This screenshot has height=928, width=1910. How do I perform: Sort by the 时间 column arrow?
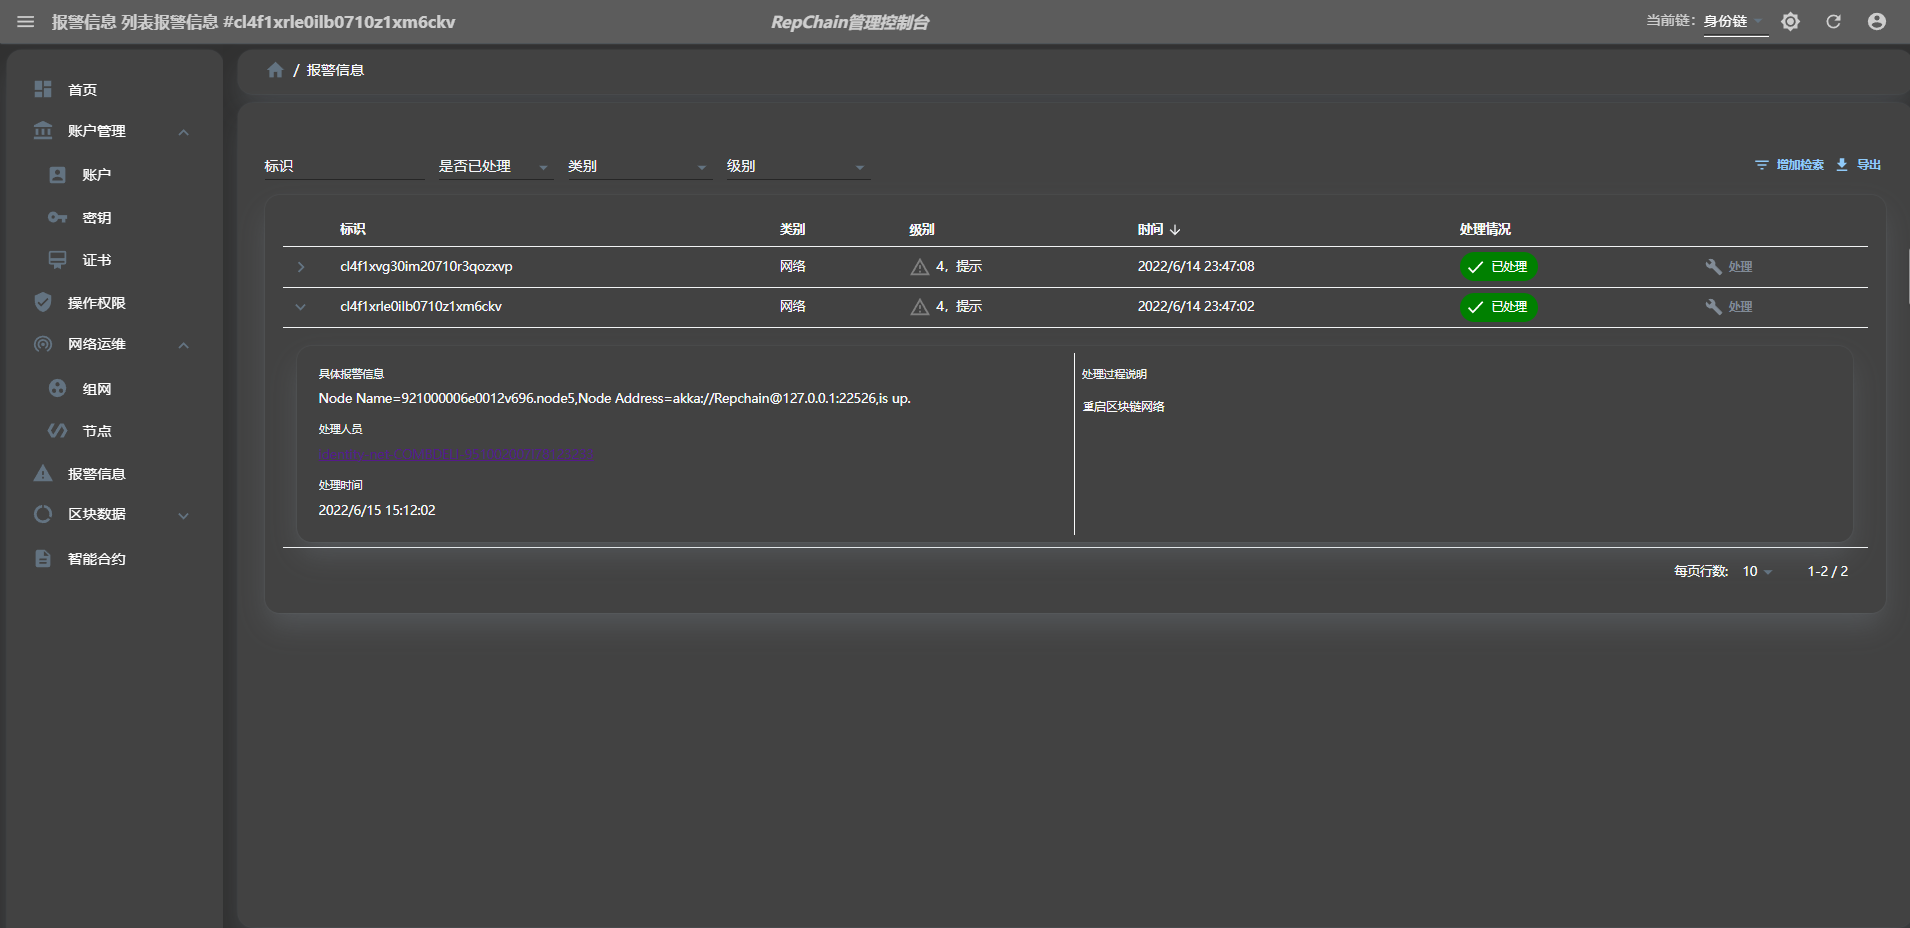(x=1175, y=230)
